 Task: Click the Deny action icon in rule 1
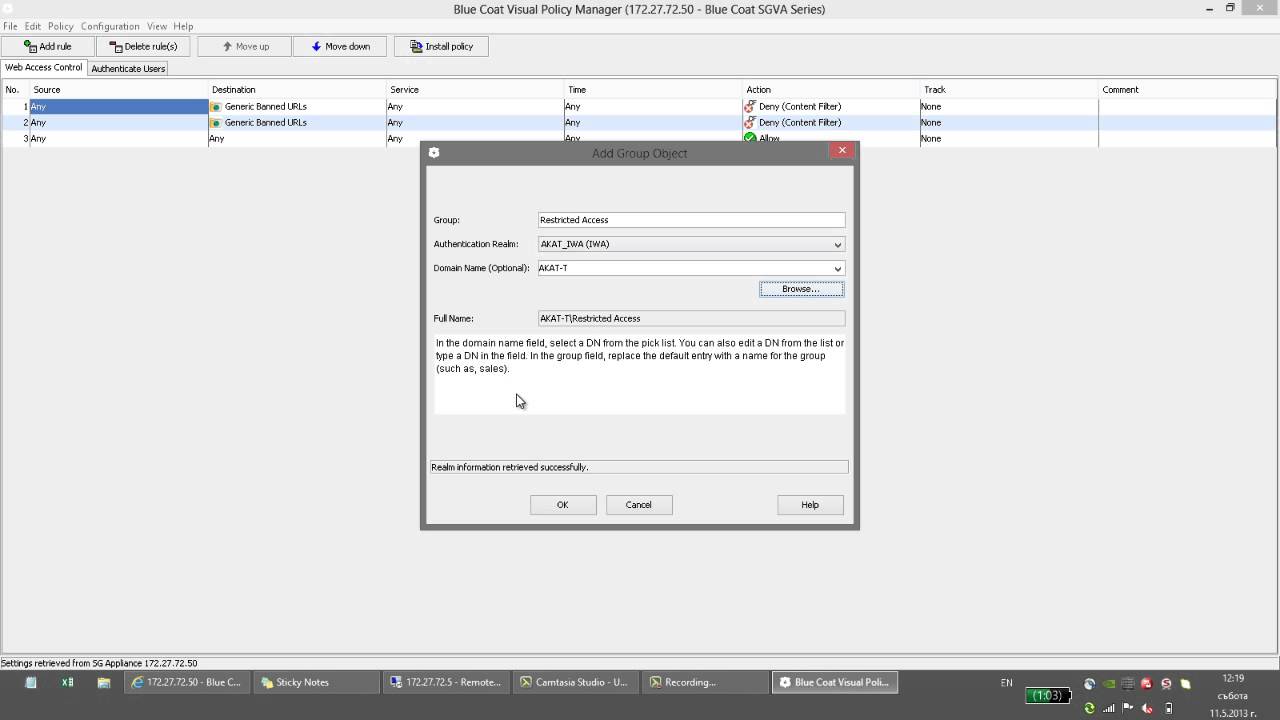point(750,106)
